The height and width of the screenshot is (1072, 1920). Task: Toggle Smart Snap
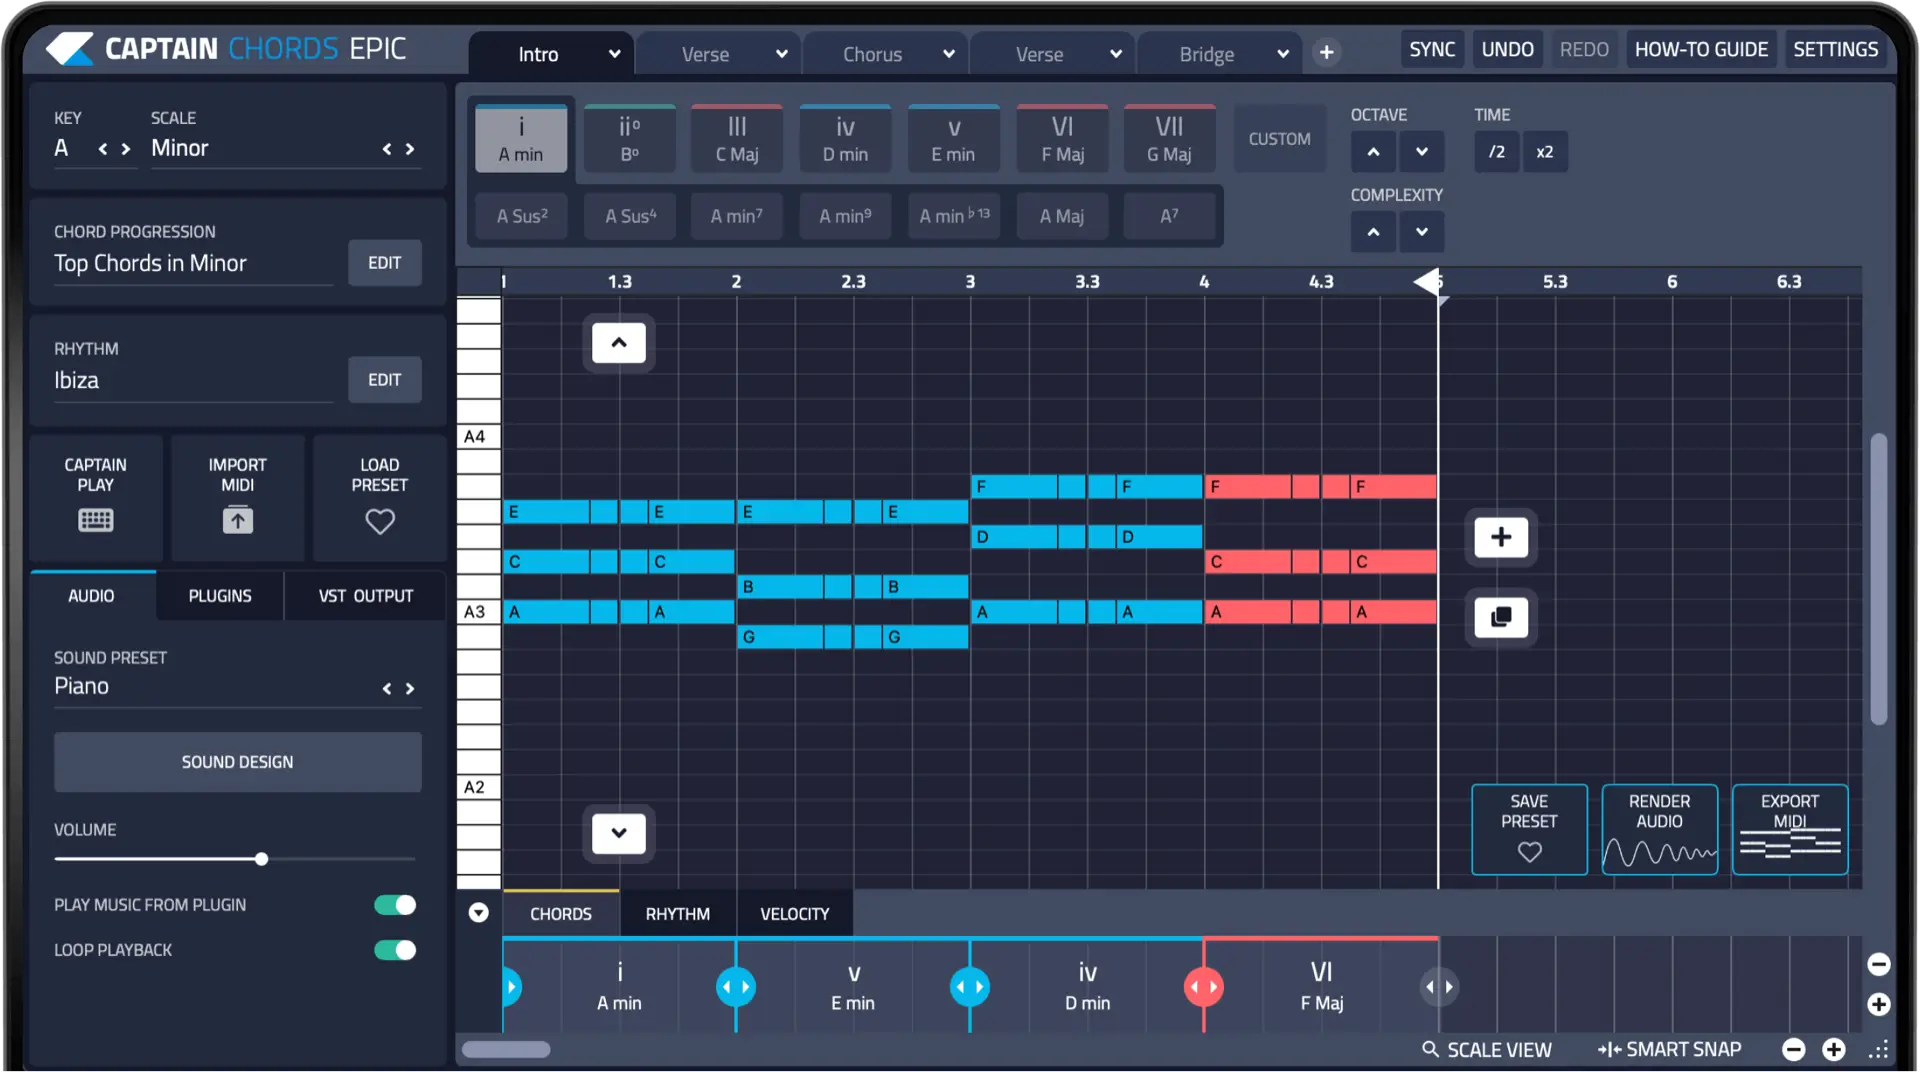point(1670,1049)
